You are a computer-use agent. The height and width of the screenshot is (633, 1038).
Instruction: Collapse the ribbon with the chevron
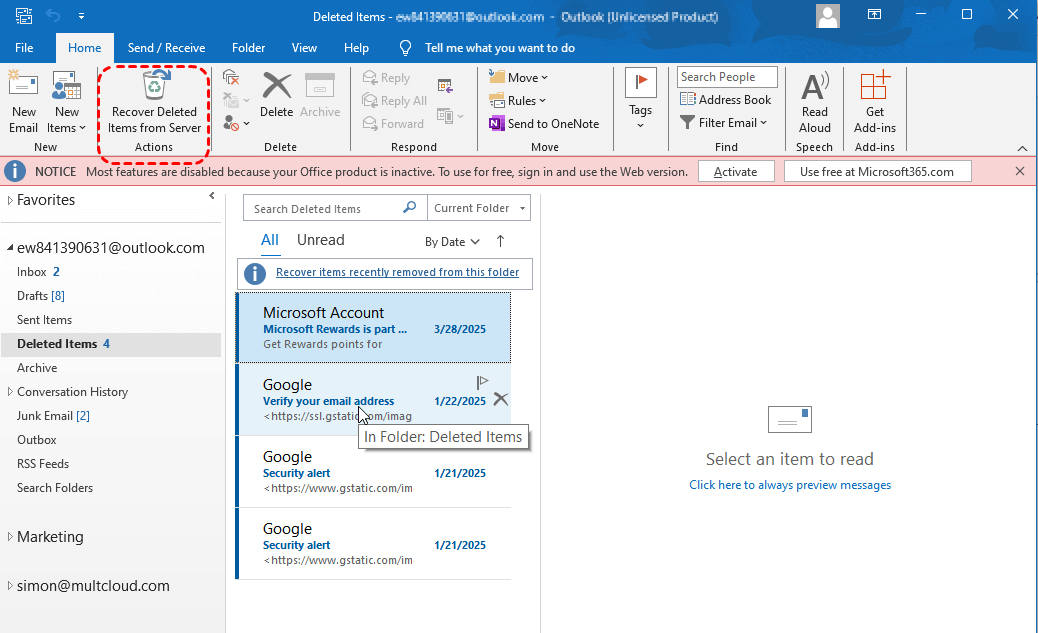click(1022, 148)
